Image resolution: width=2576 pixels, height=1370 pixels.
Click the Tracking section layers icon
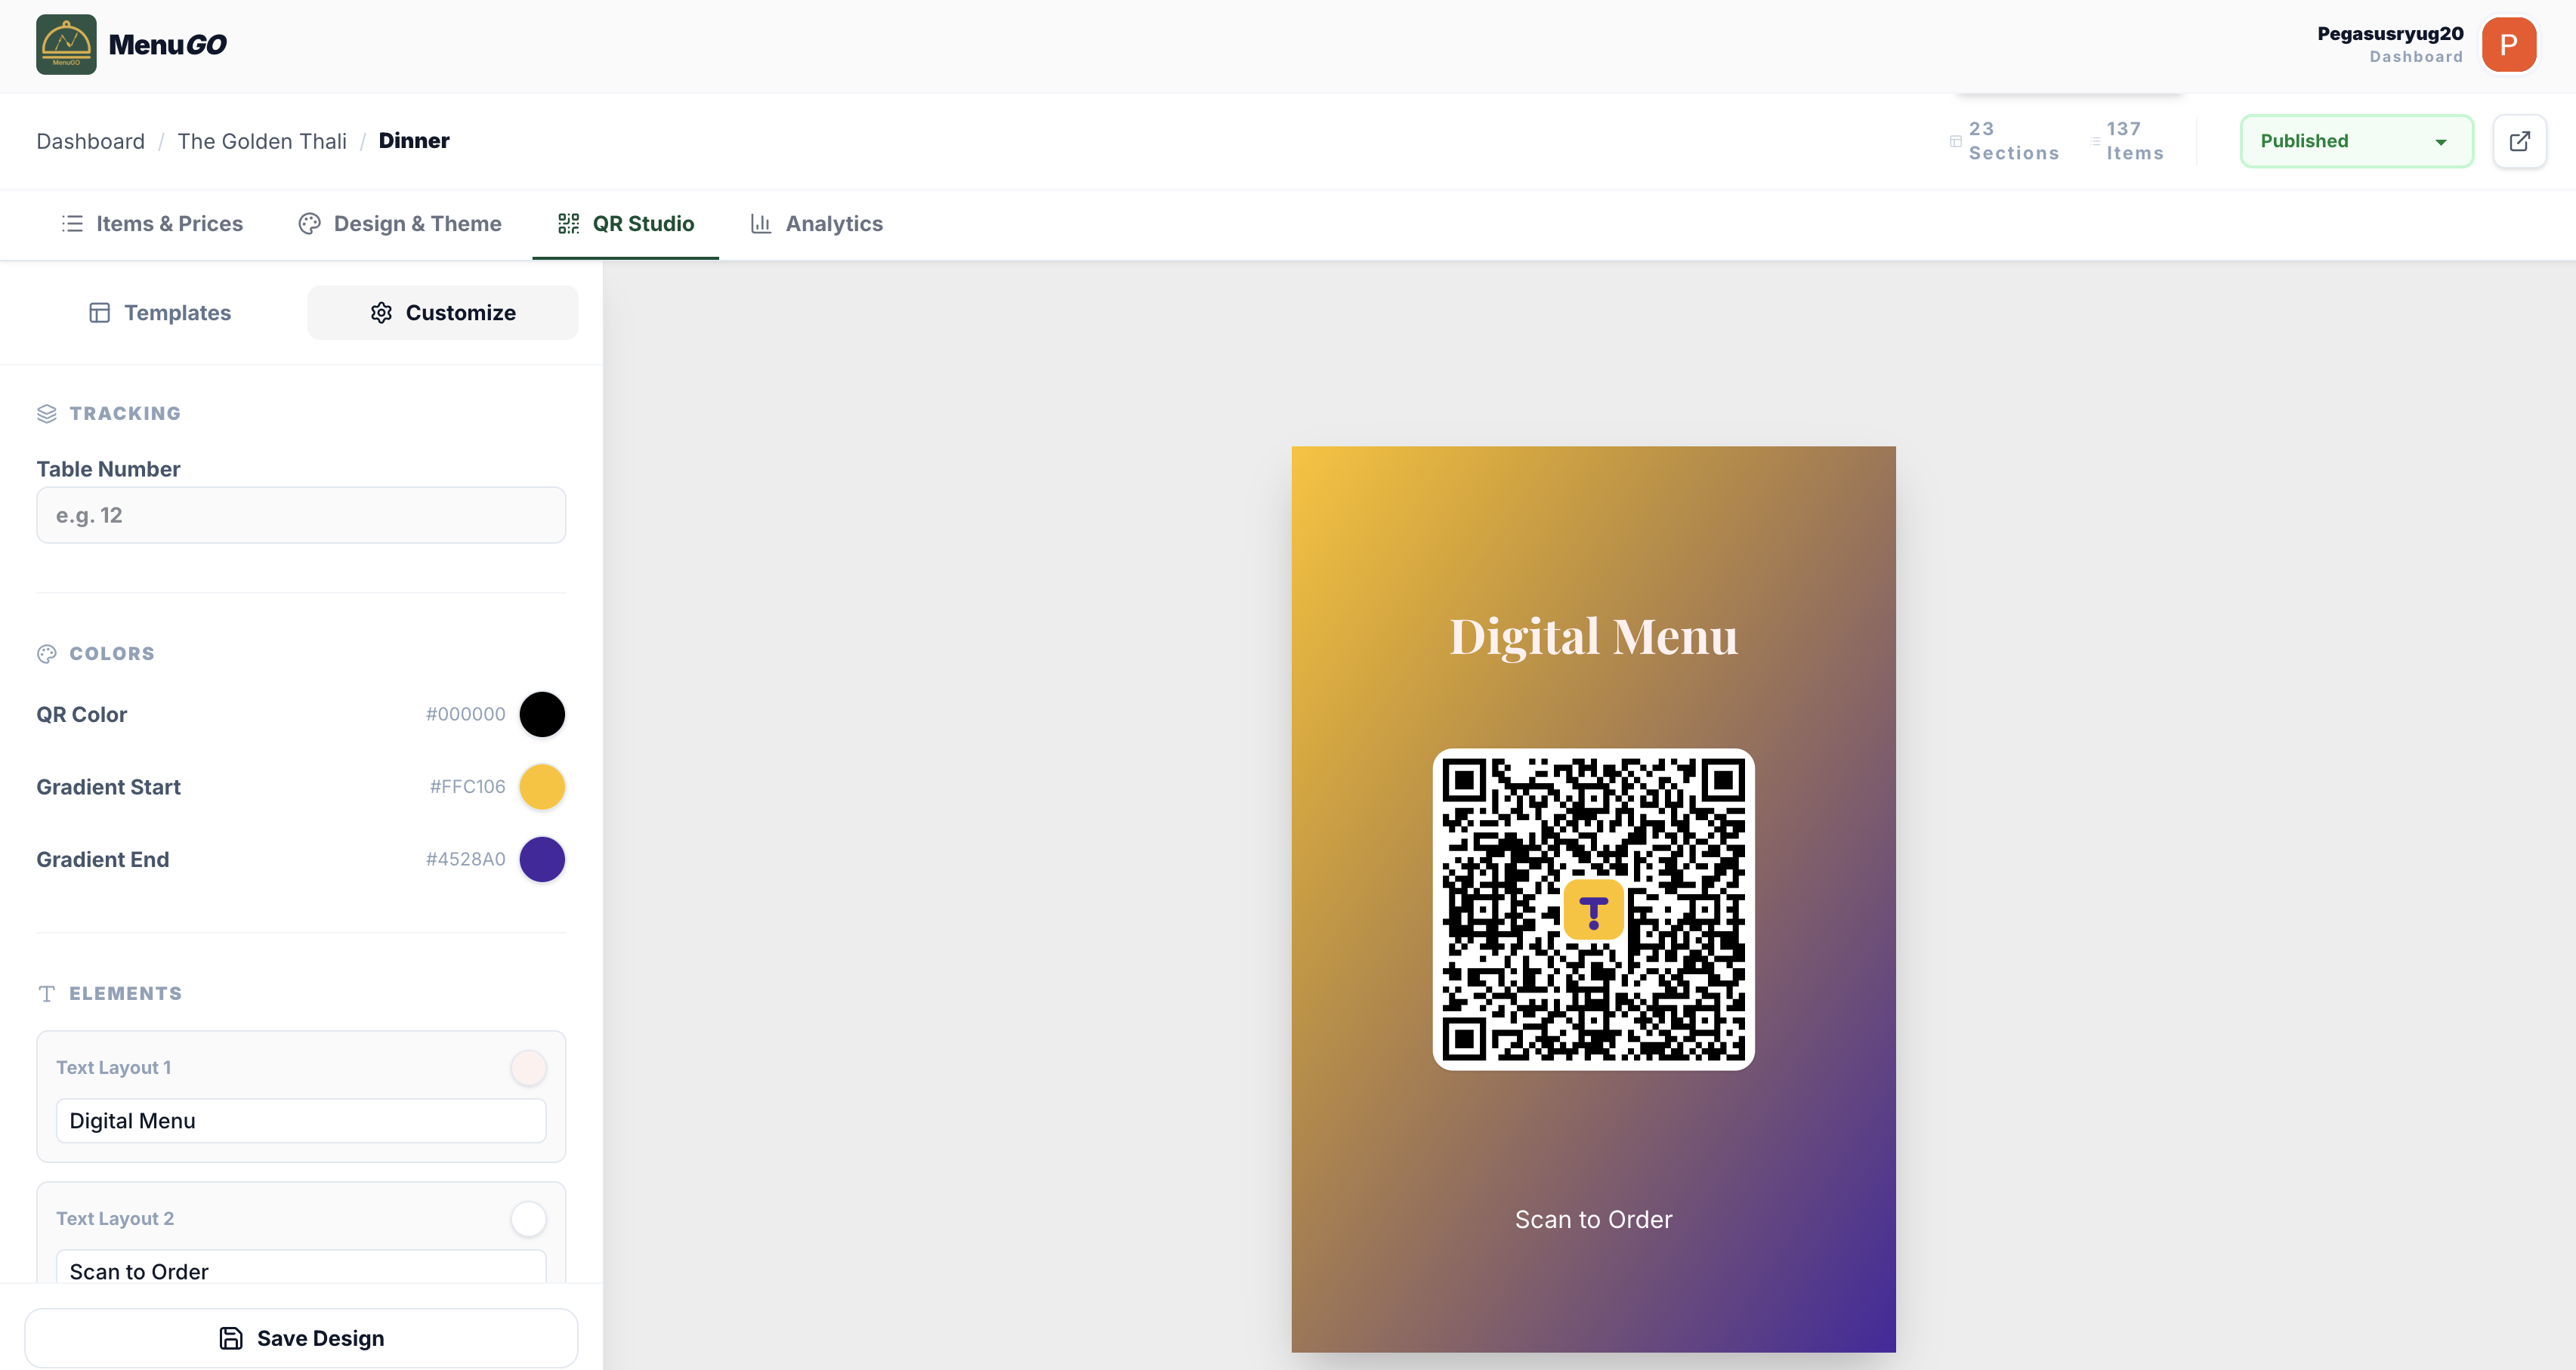(47, 412)
